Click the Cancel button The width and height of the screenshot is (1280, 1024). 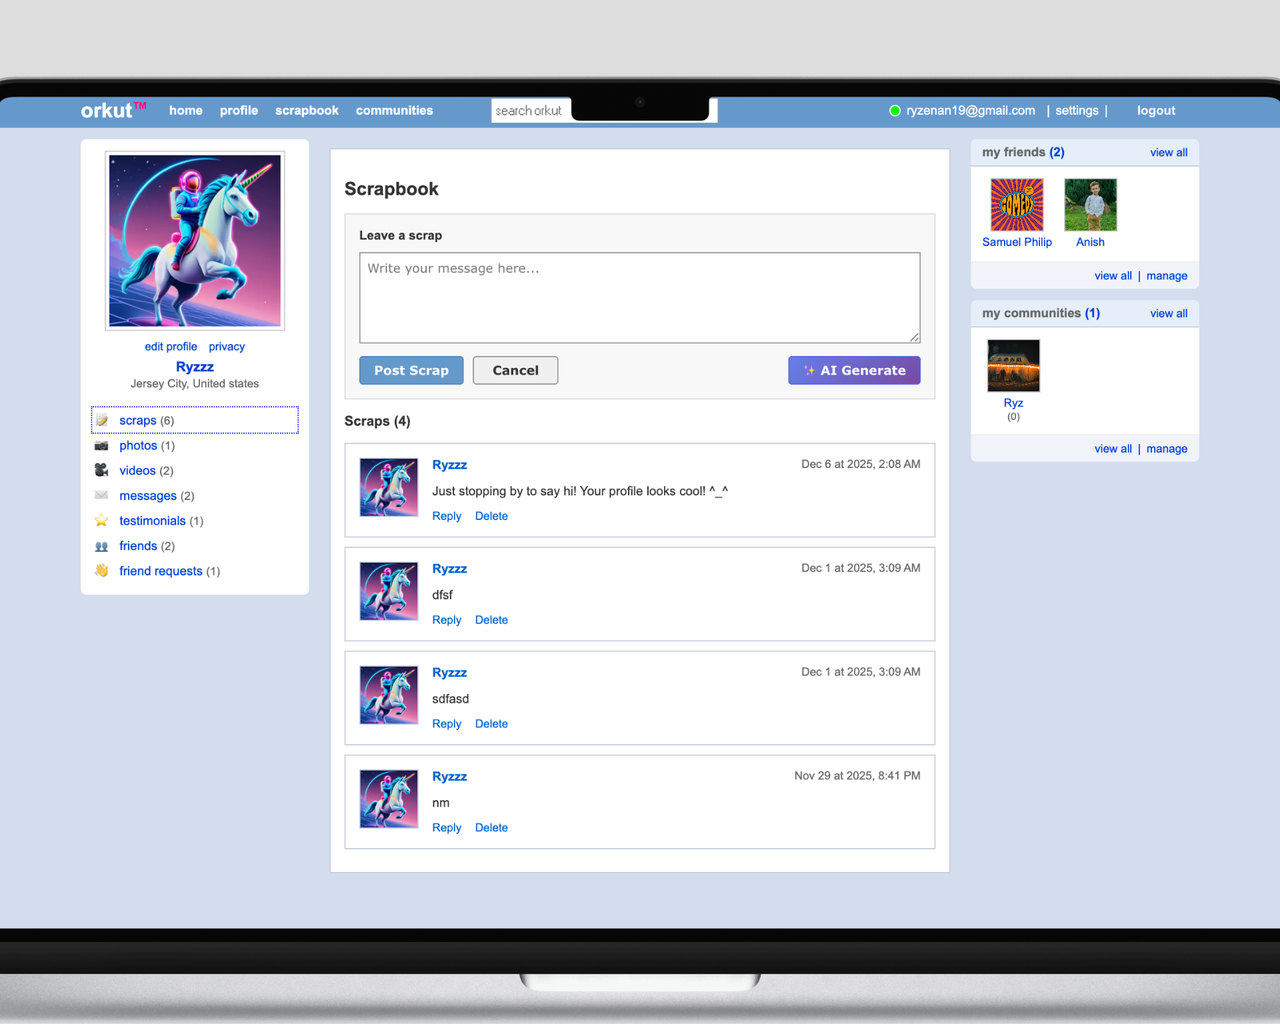point(515,370)
